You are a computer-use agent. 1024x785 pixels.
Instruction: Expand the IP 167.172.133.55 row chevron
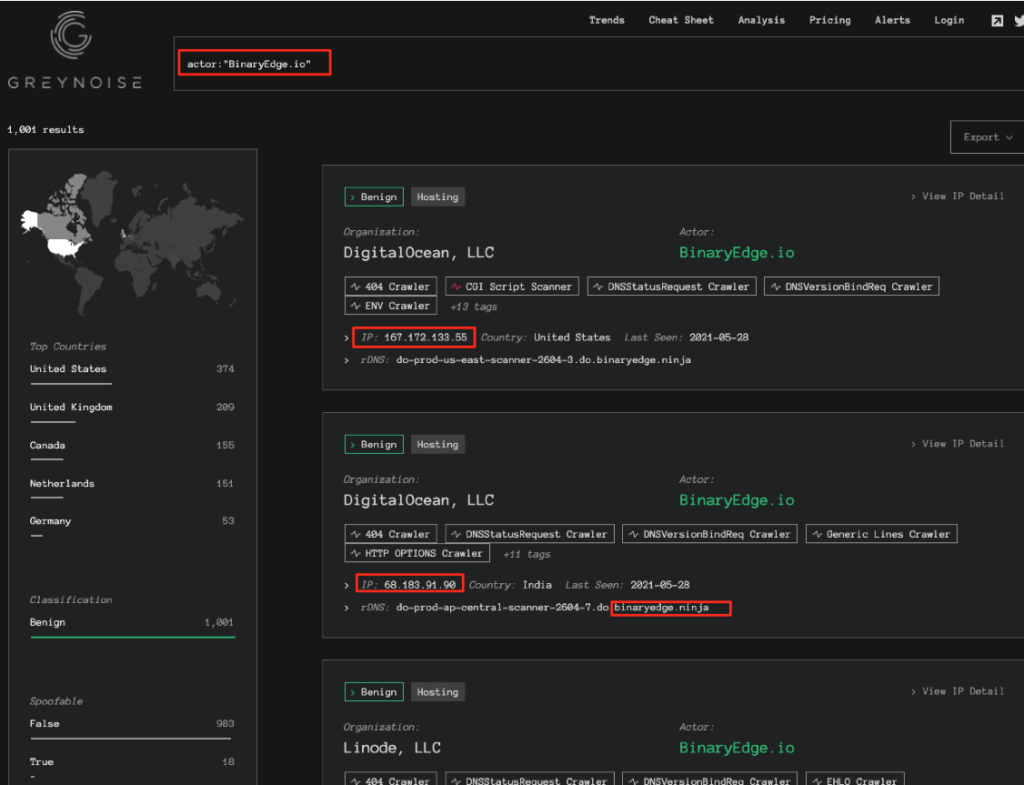pos(347,338)
